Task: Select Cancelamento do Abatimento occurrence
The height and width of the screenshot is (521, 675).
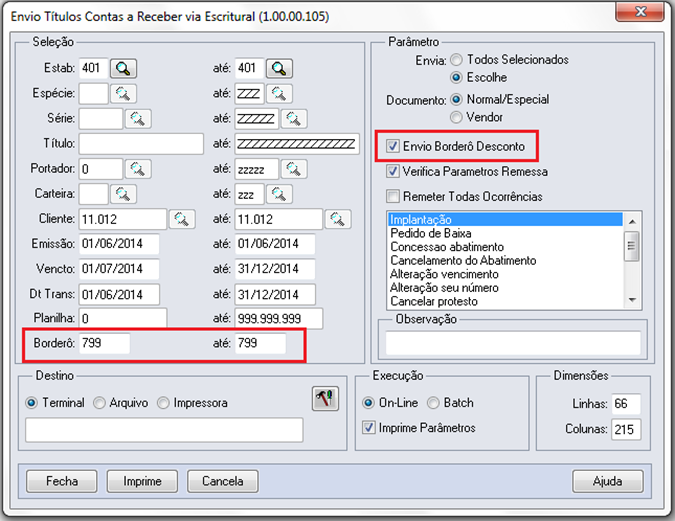Action: point(505,260)
